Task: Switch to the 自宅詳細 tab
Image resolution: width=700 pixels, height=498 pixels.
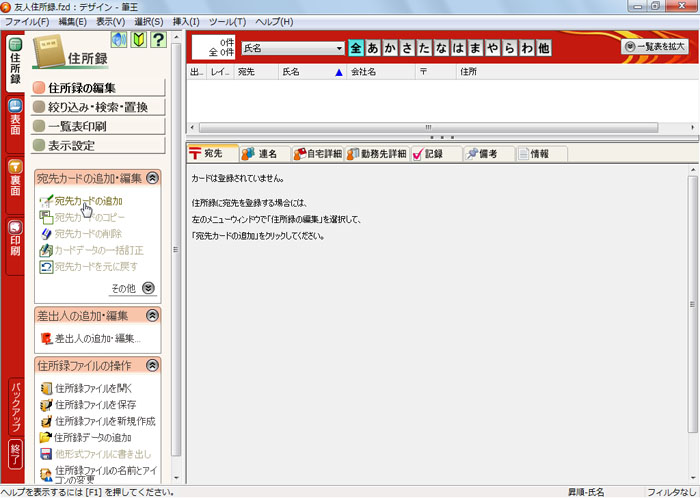Action: click(x=318, y=153)
